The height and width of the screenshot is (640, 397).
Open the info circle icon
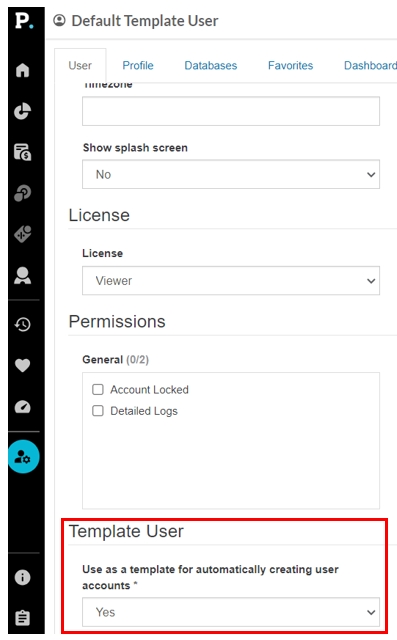[x=22, y=577]
